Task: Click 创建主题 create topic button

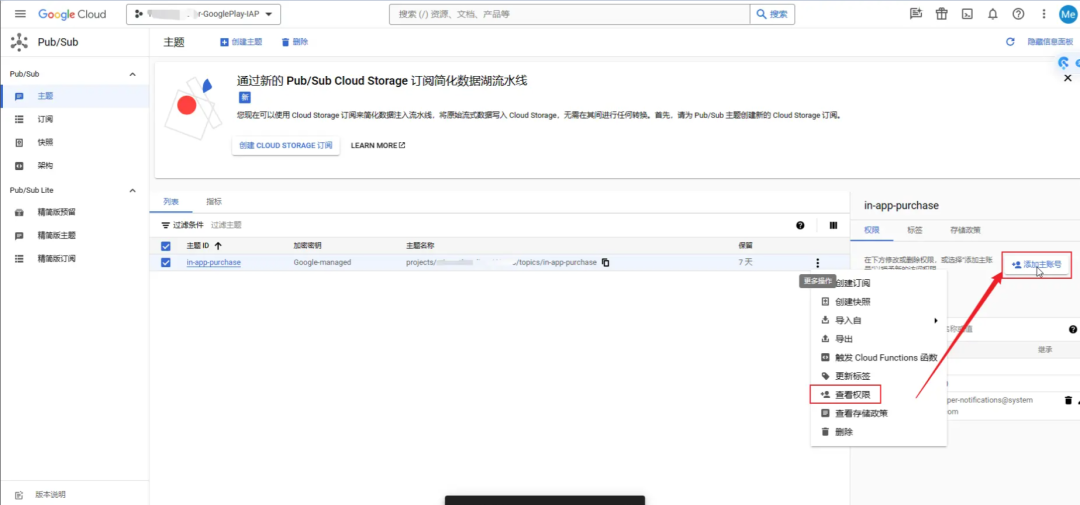Action: (241, 42)
